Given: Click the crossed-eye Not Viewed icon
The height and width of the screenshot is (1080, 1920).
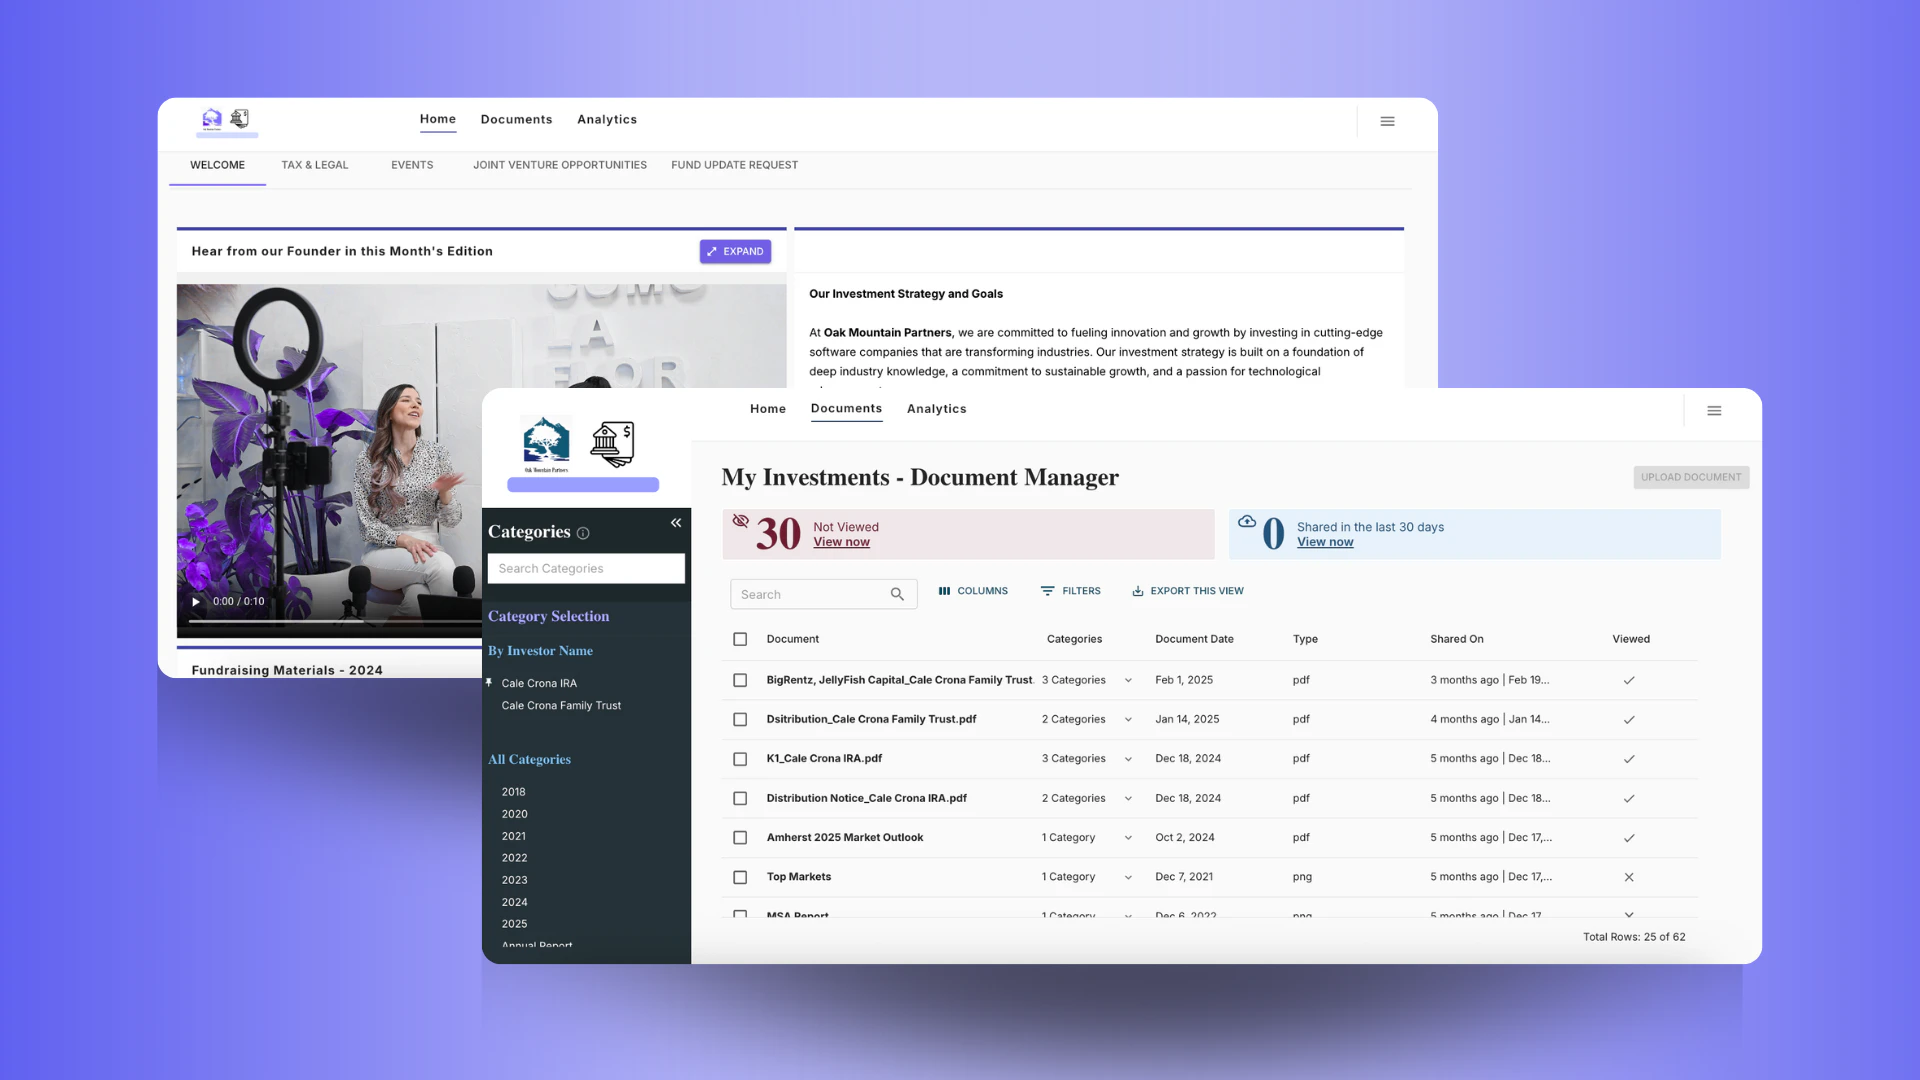Looking at the screenshot, I should pos(741,521).
